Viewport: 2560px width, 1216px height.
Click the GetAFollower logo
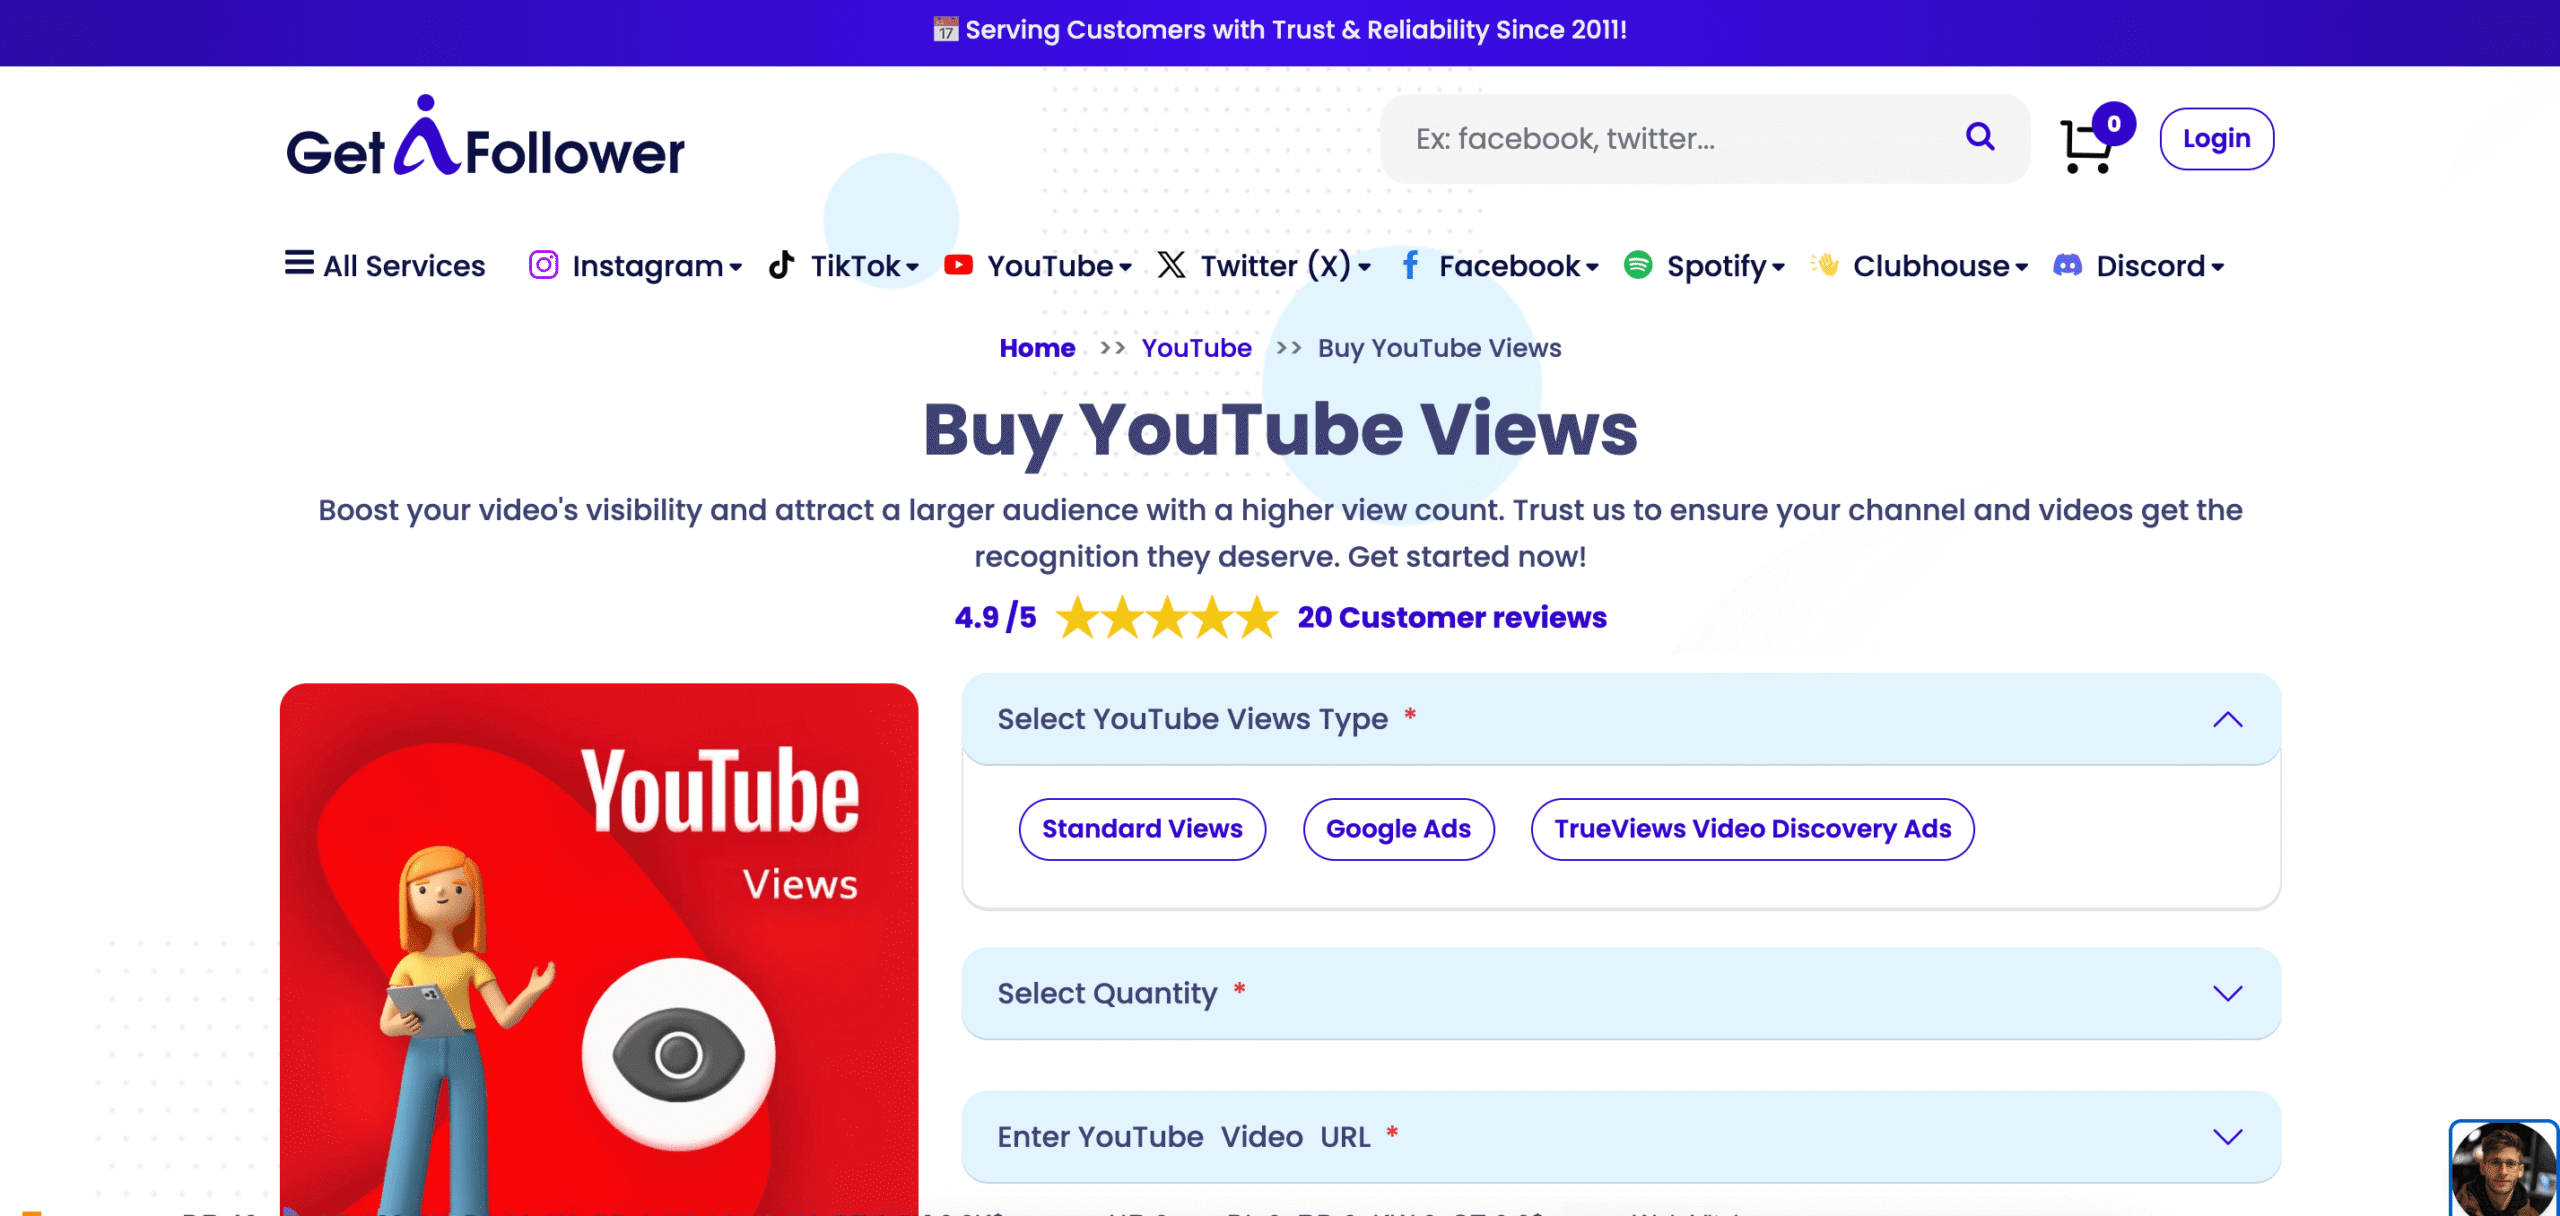[x=486, y=137]
